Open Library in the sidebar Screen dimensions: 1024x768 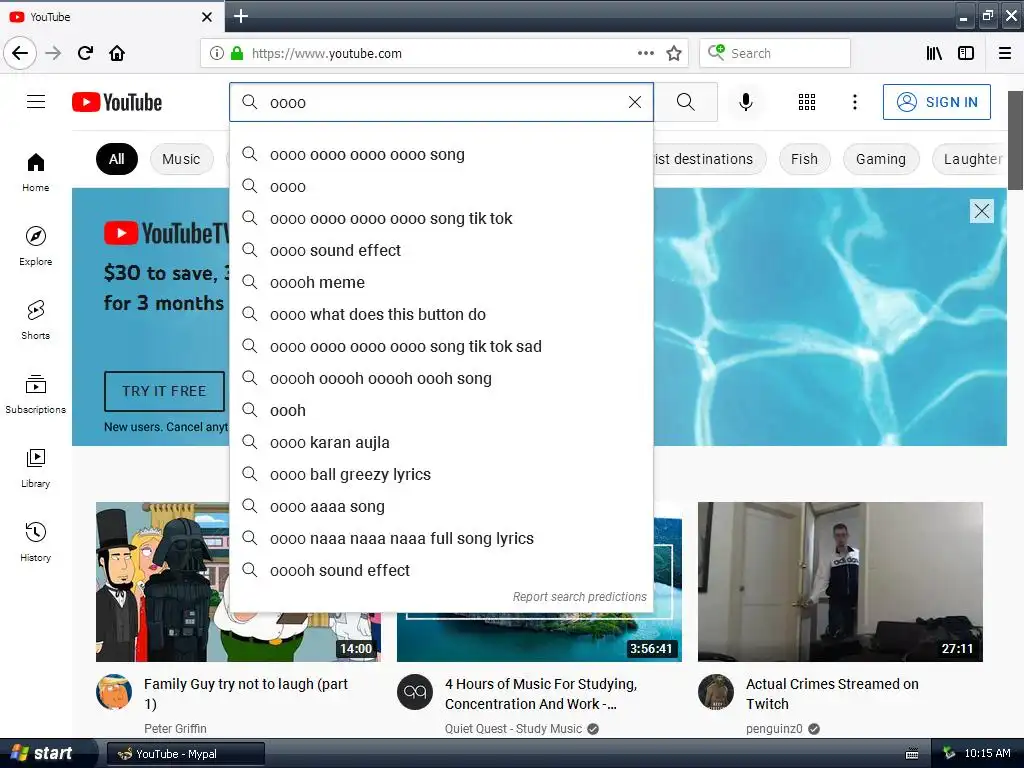pos(36,468)
